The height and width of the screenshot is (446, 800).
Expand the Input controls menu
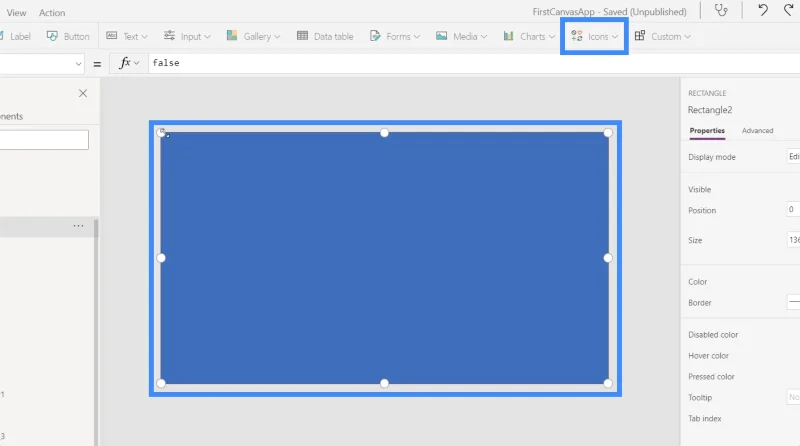pos(187,36)
